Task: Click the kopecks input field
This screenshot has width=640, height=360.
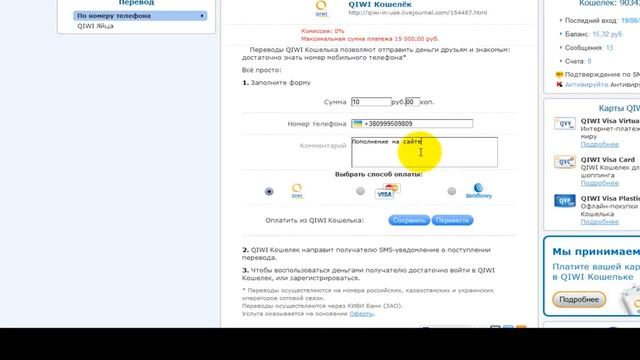Action: tap(412, 102)
